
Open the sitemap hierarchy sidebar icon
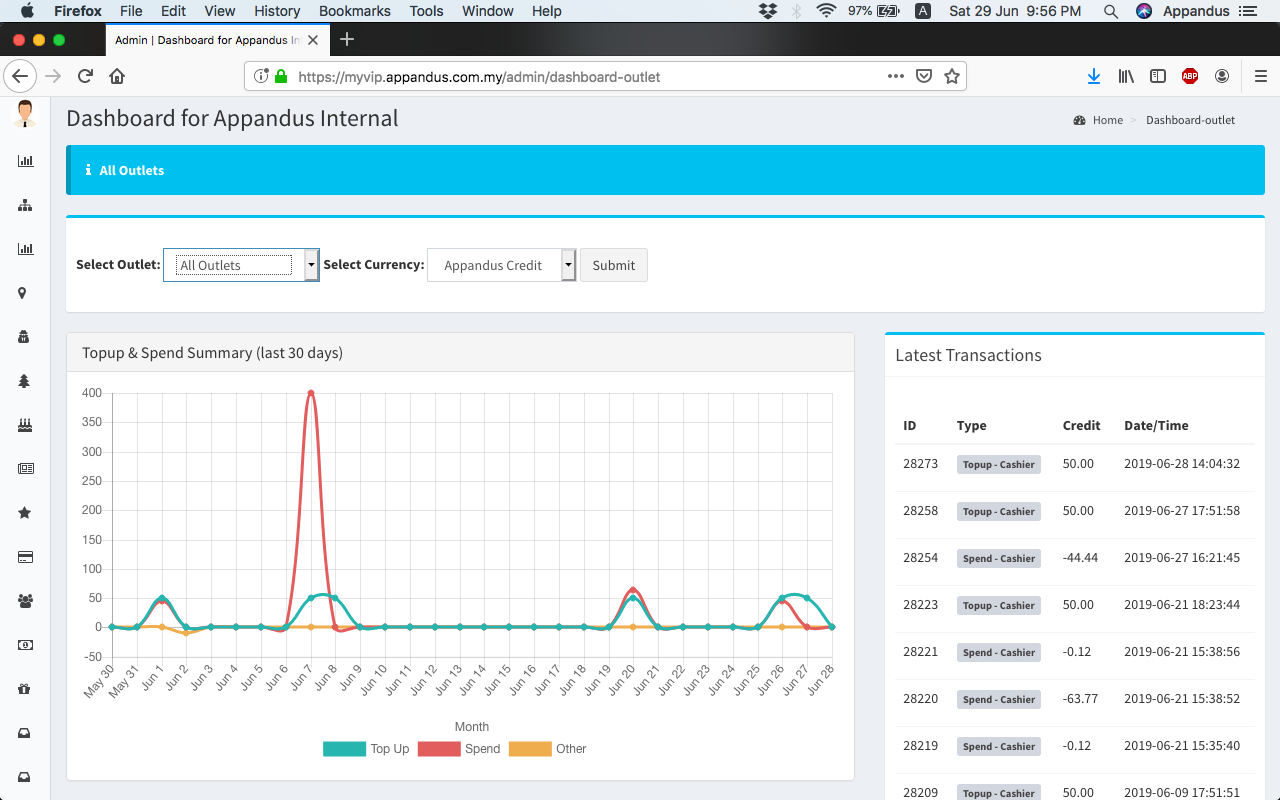25,205
